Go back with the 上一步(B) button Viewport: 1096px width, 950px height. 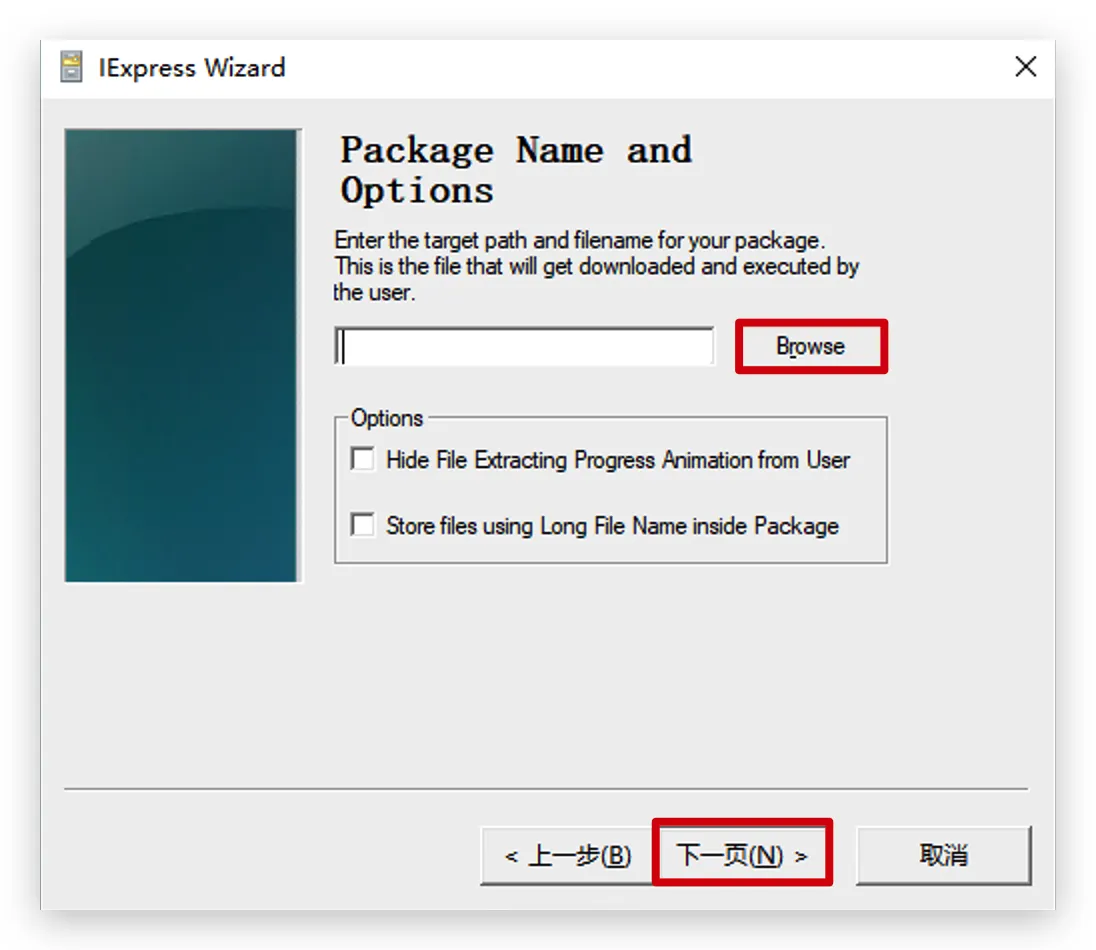pyautogui.click(x=567, y=856)
